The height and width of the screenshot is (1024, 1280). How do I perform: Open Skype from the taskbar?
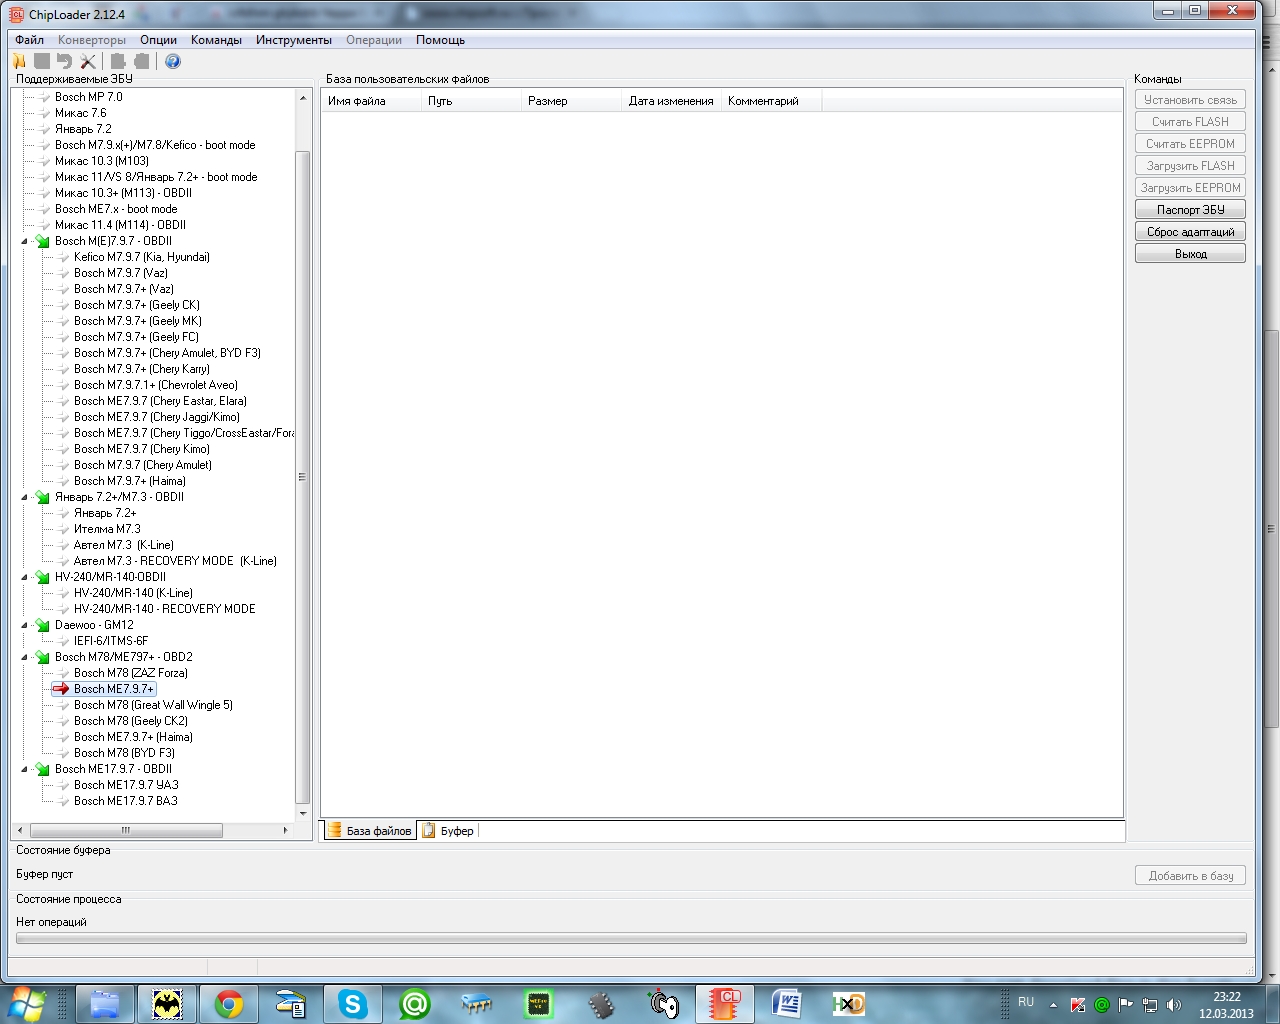(x=352, y=1004)
